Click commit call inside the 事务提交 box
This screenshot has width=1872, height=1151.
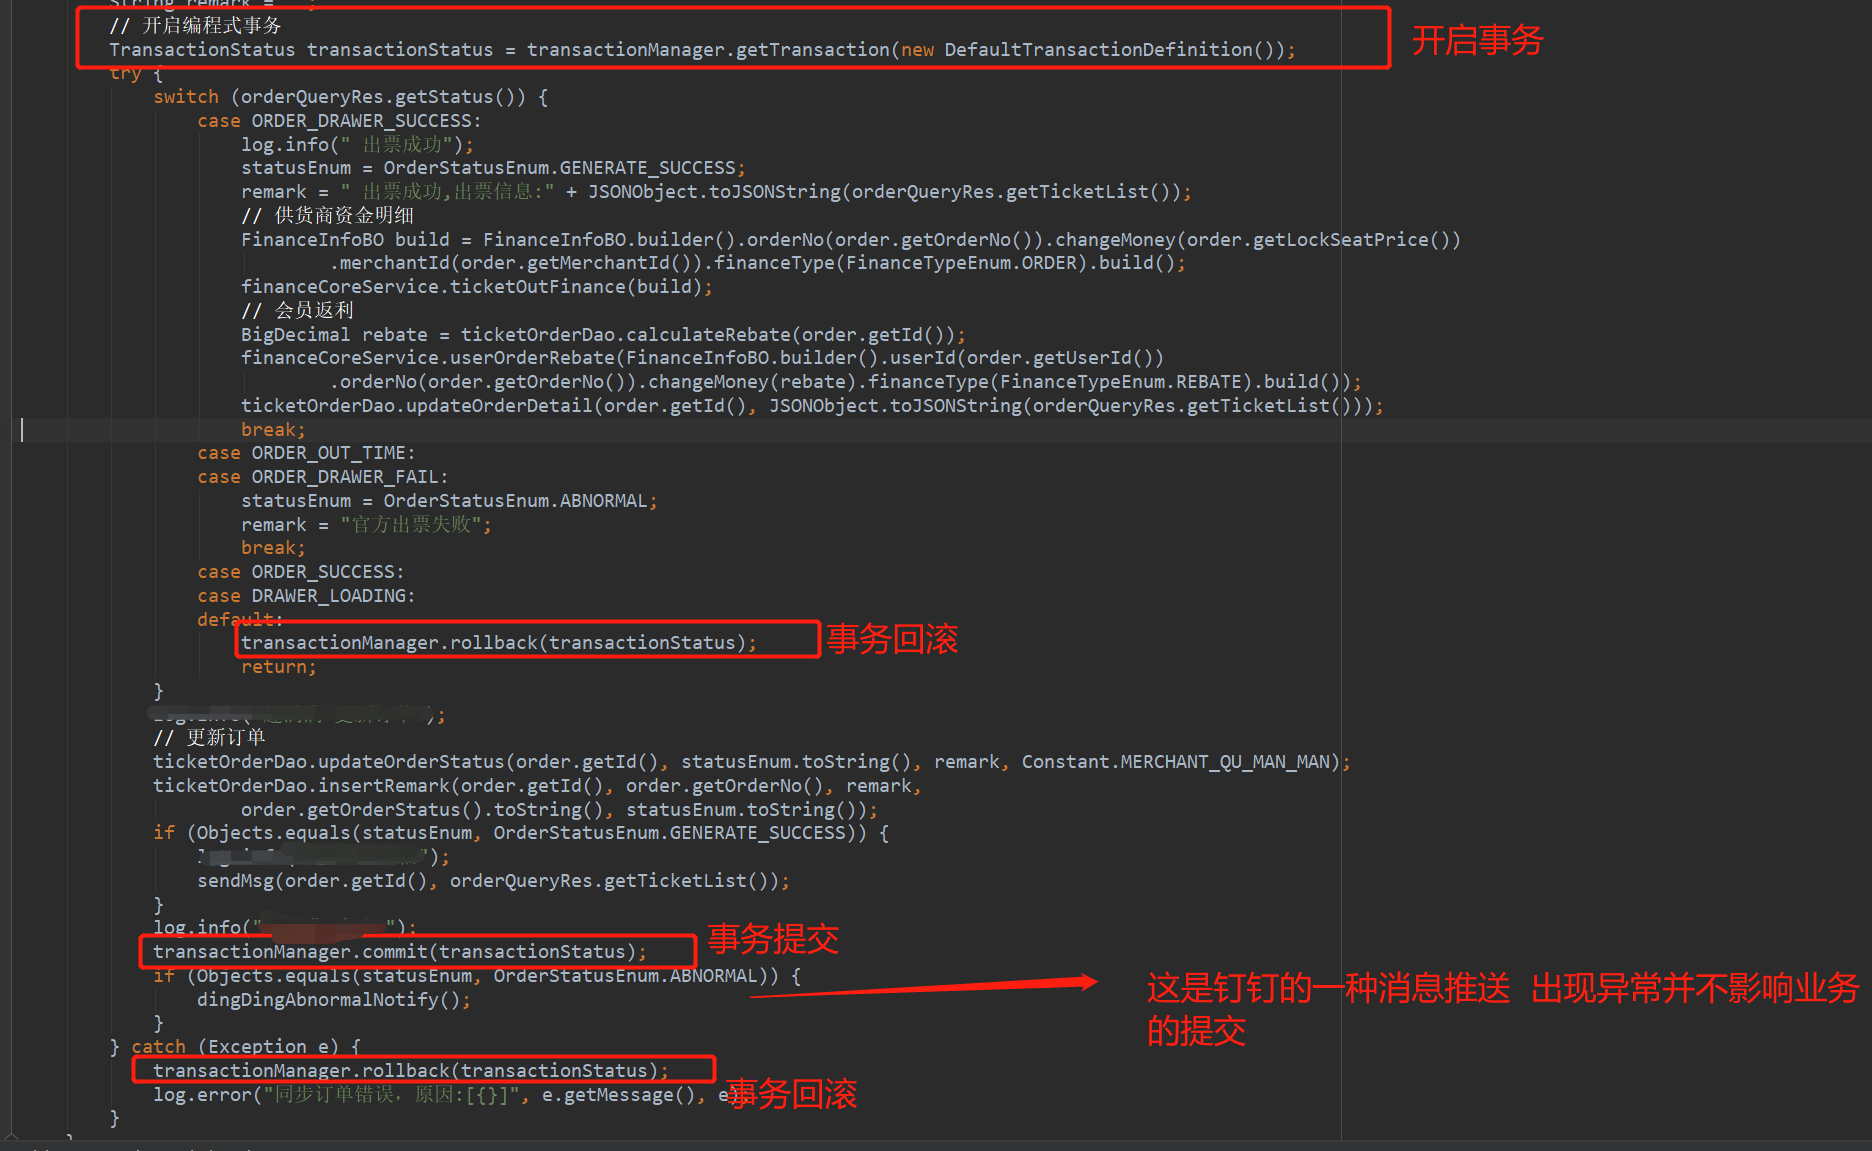tap(398, 951)
